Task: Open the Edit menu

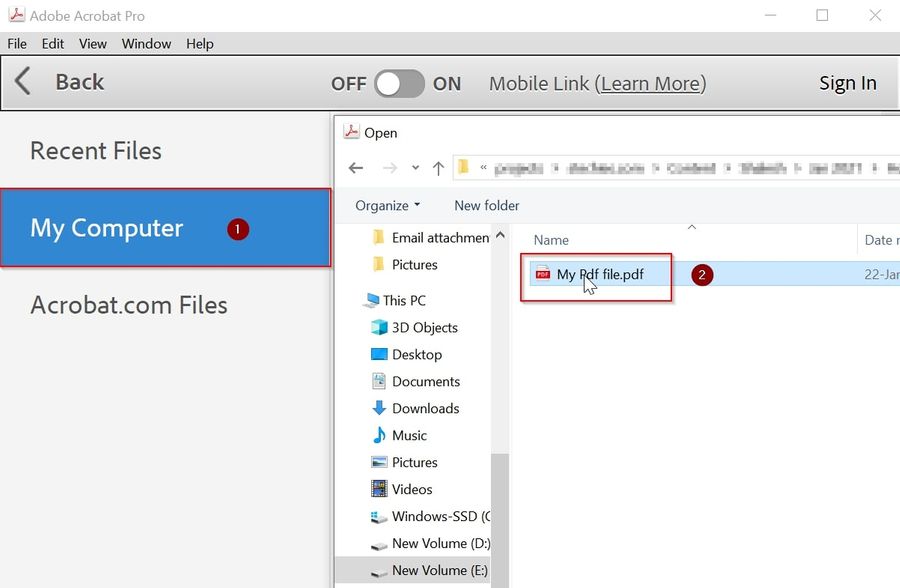Action: (x=52, y=44)
